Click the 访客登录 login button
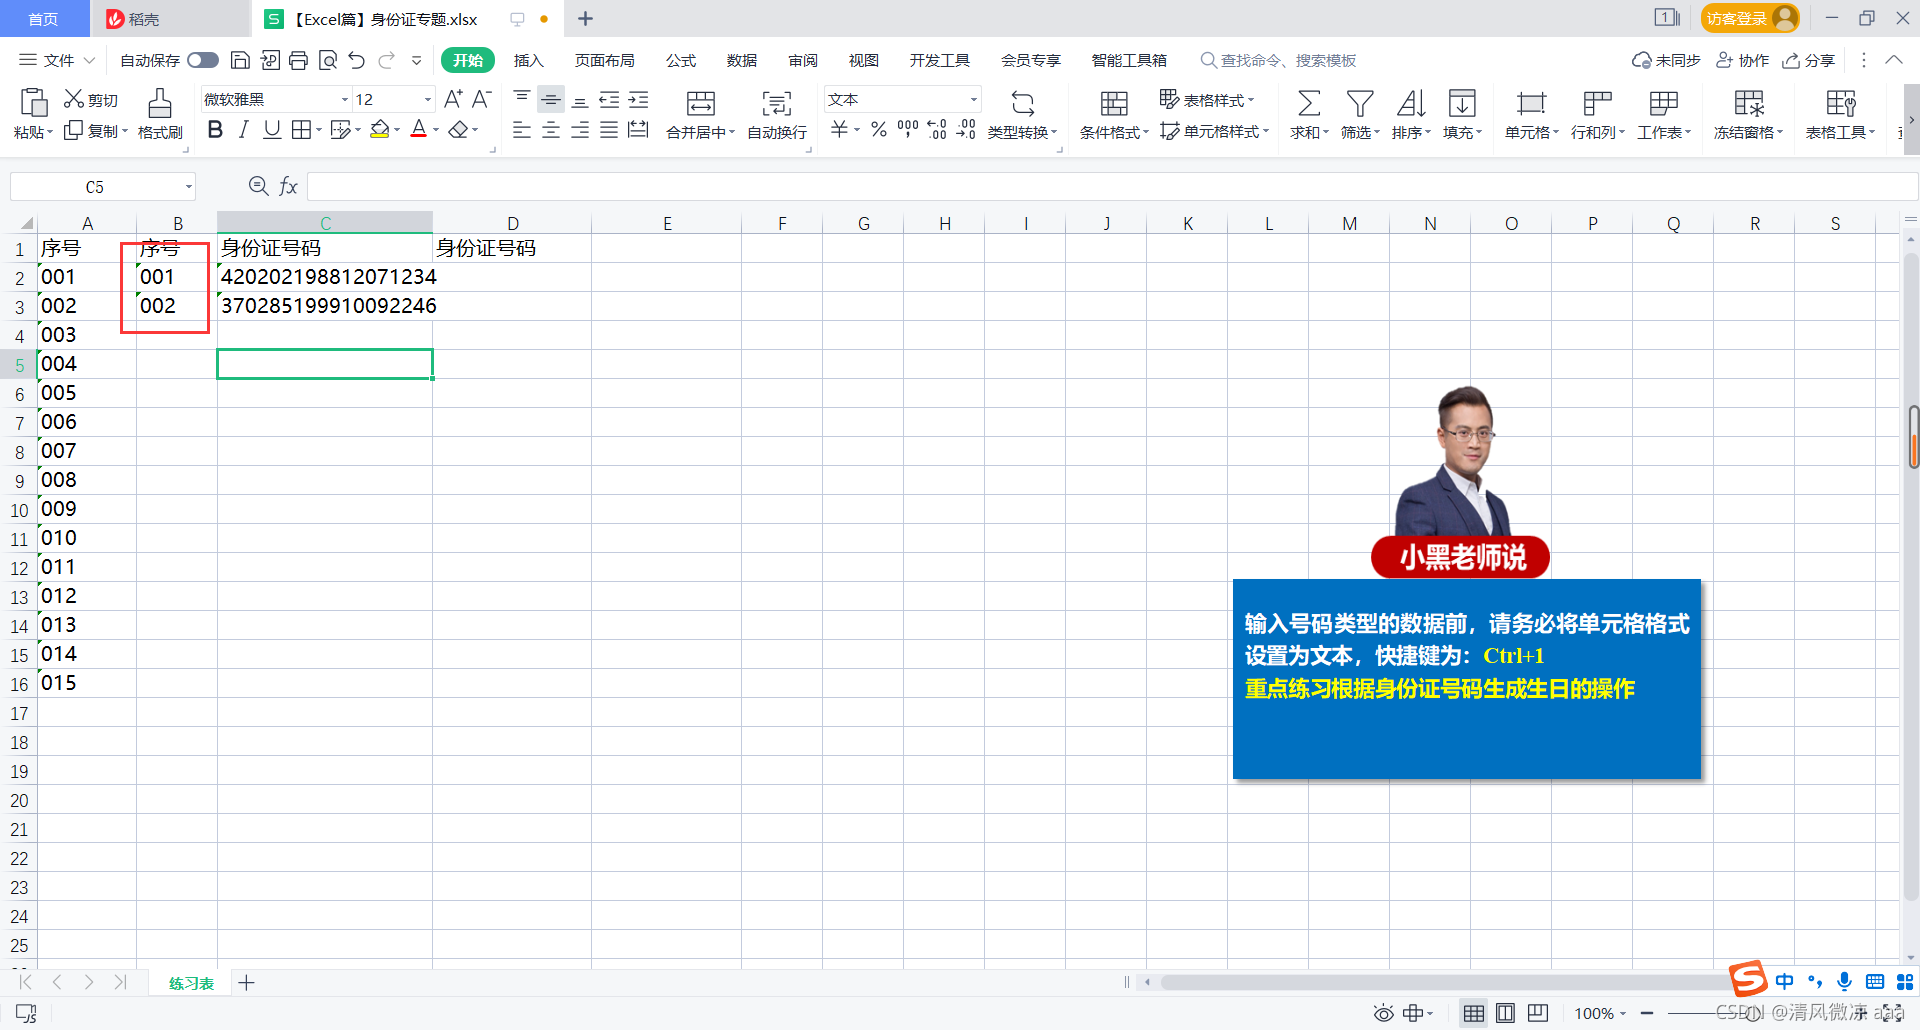 [1750, 18]
